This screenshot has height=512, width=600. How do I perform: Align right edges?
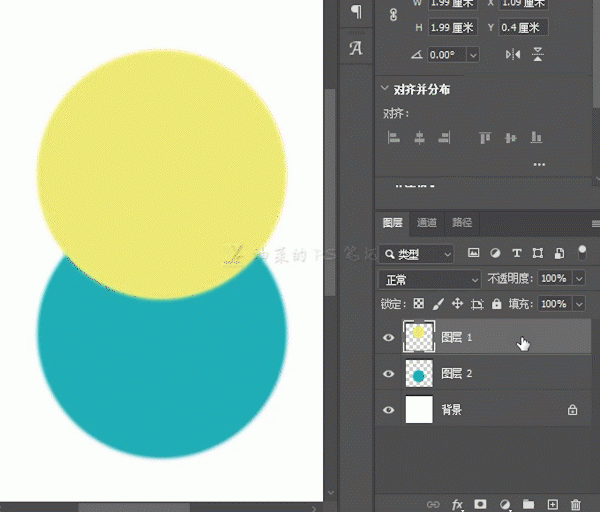click(444, 137)
